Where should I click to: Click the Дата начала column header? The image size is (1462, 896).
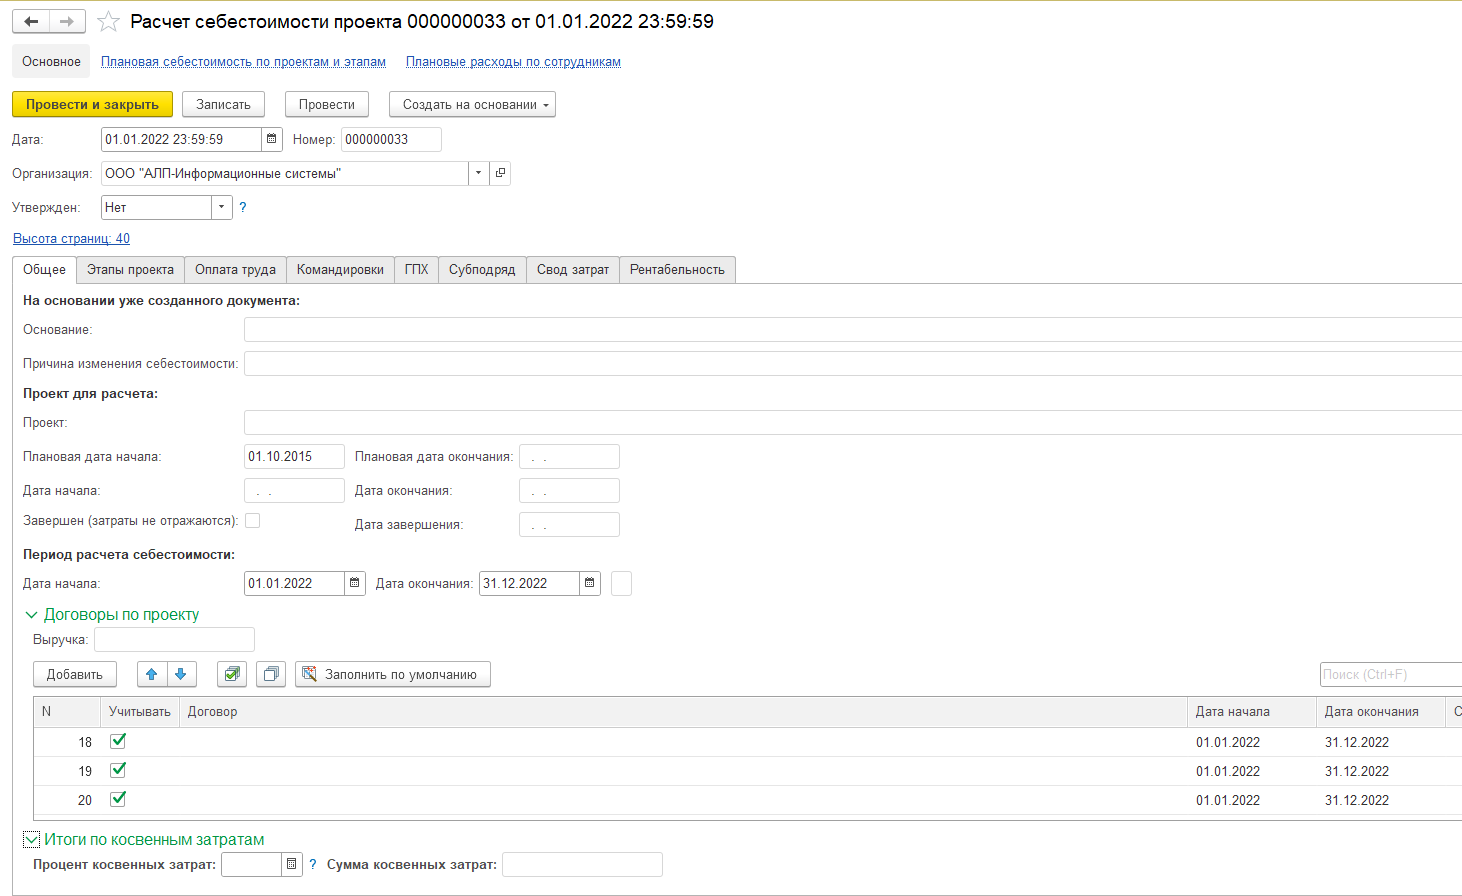tap(1252, 712)
